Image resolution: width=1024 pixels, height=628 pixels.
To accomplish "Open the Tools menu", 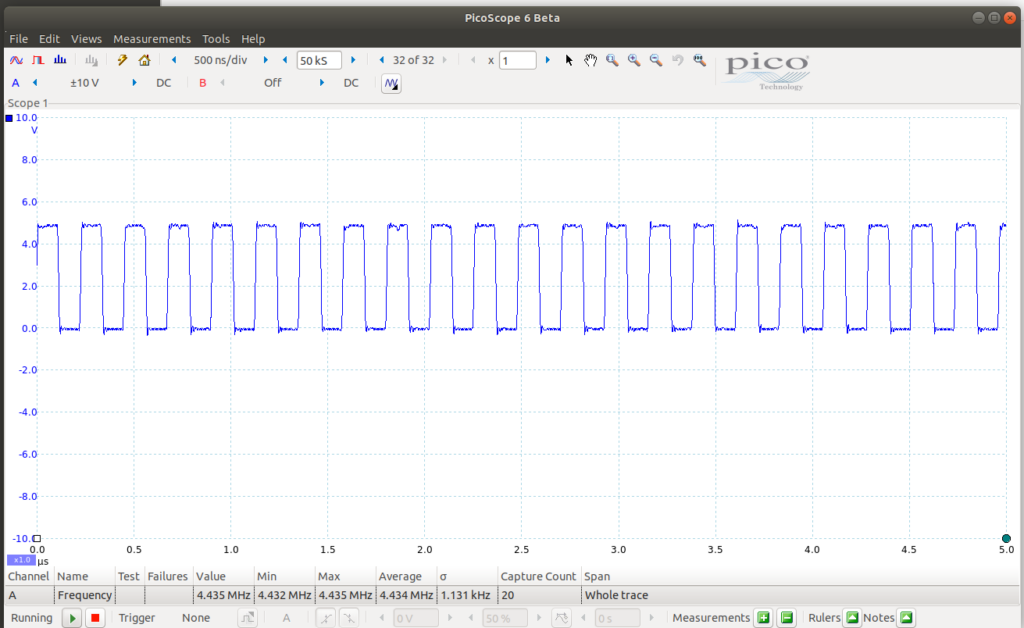I will tap(216, 39).
